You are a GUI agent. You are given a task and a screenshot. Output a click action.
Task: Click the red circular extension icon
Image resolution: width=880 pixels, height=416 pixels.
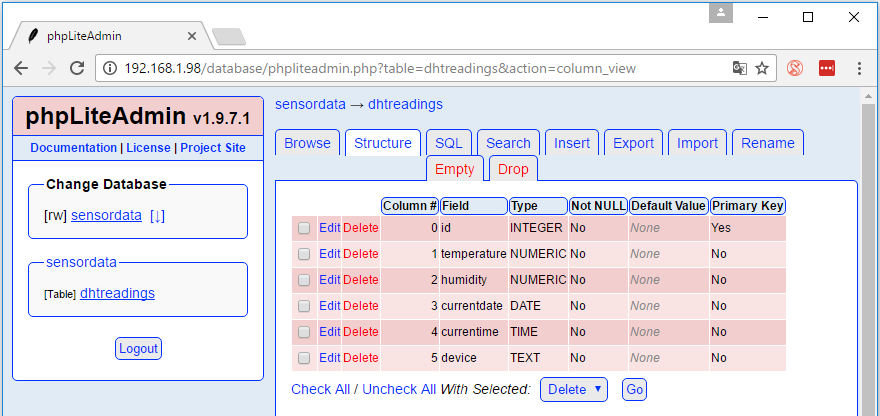click(x=795, y=68)
